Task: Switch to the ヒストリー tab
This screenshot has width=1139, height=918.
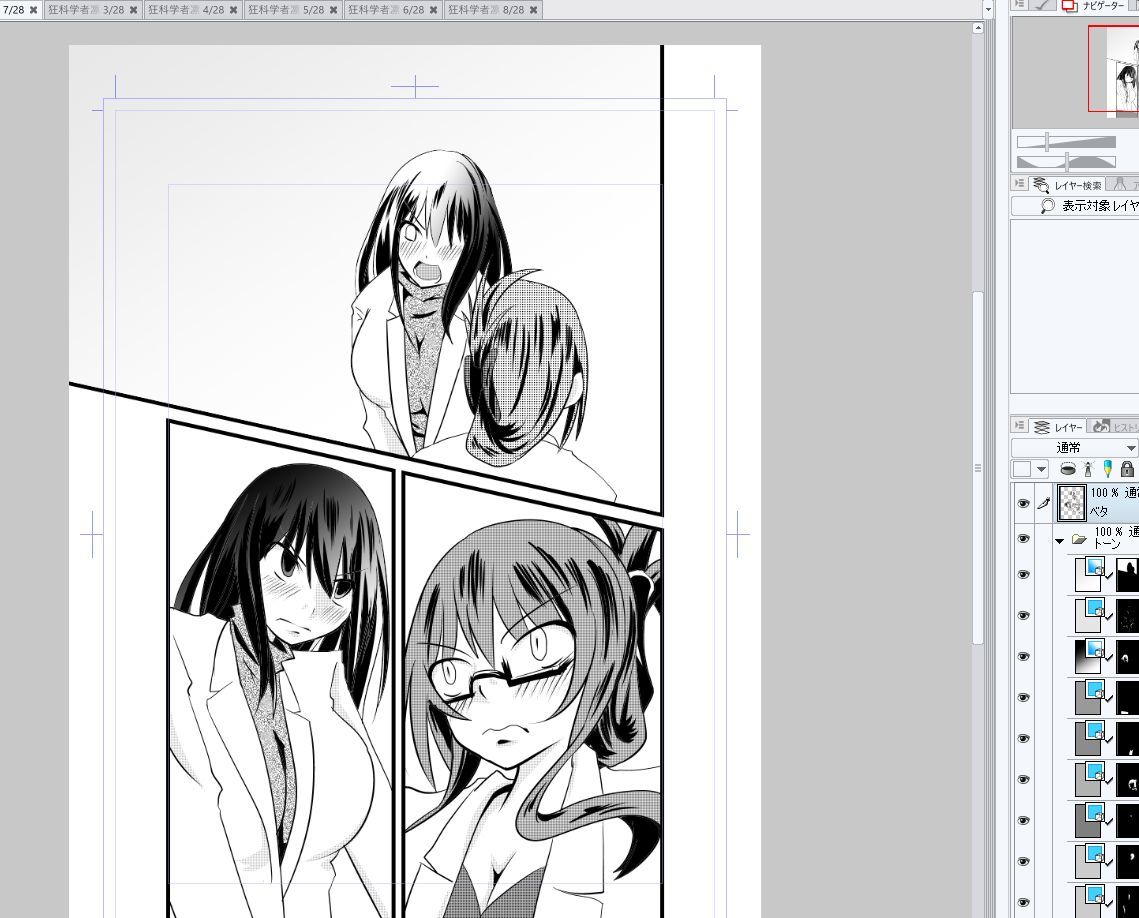Action: [1114, 427]
